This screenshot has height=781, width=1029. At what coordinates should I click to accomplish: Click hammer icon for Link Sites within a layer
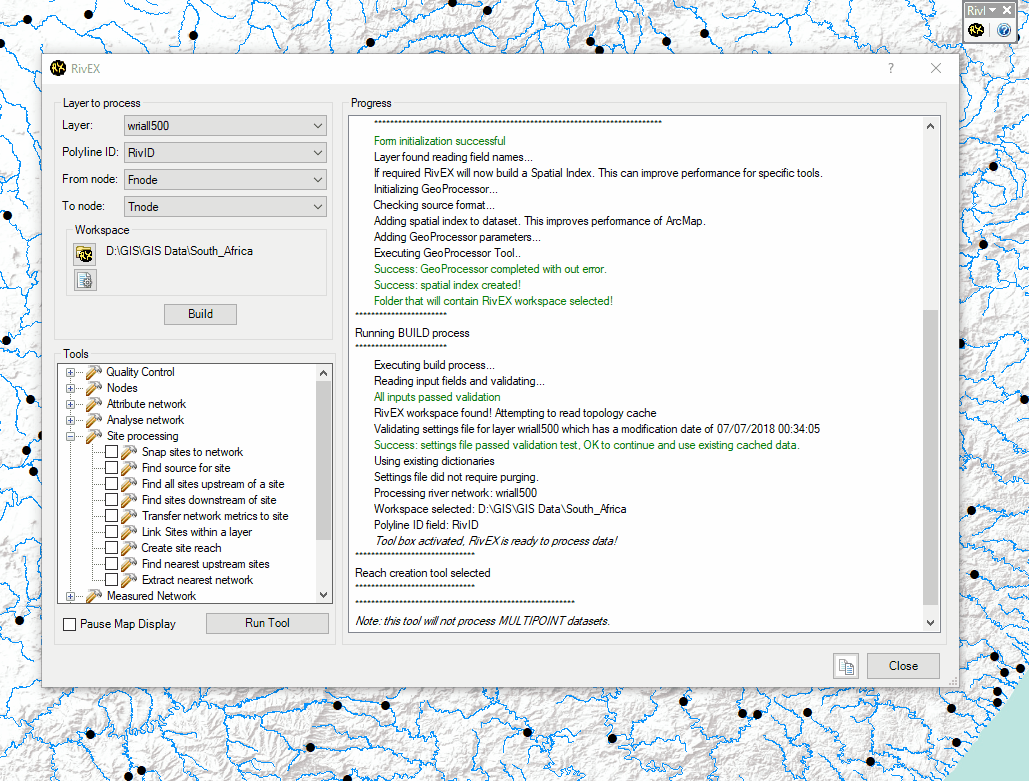(x=129, y=532)
